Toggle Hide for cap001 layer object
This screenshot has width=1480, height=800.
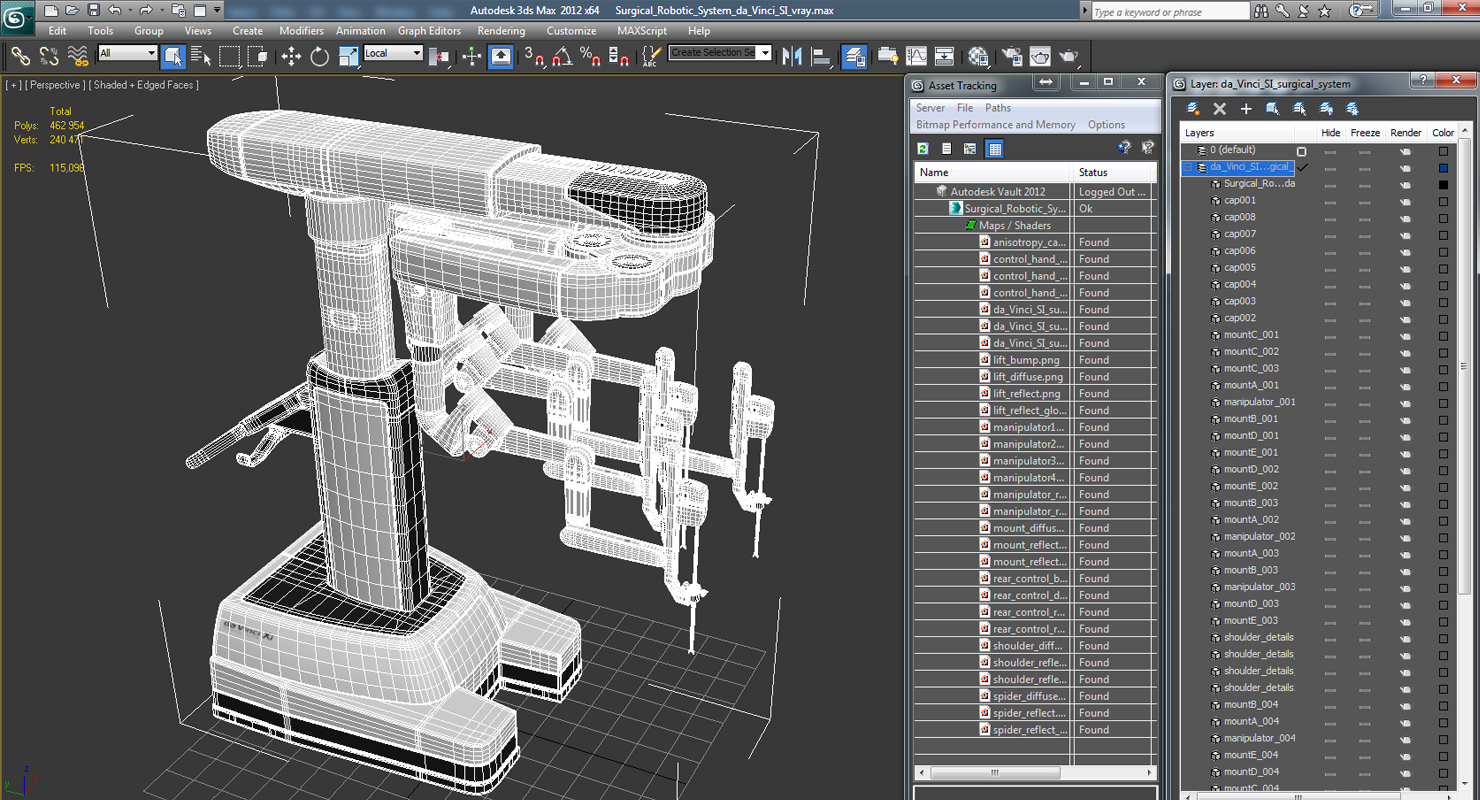coord(1330,201)
